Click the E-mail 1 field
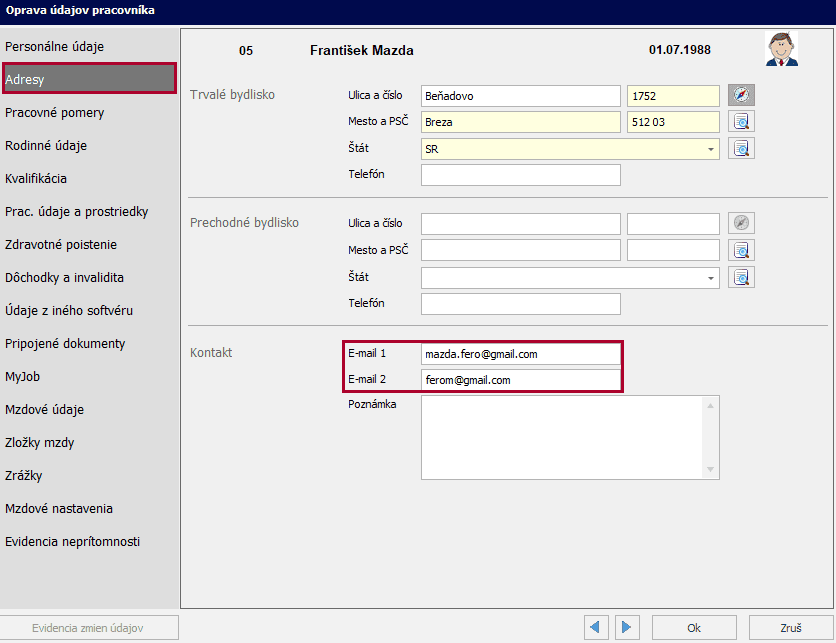 520,354
